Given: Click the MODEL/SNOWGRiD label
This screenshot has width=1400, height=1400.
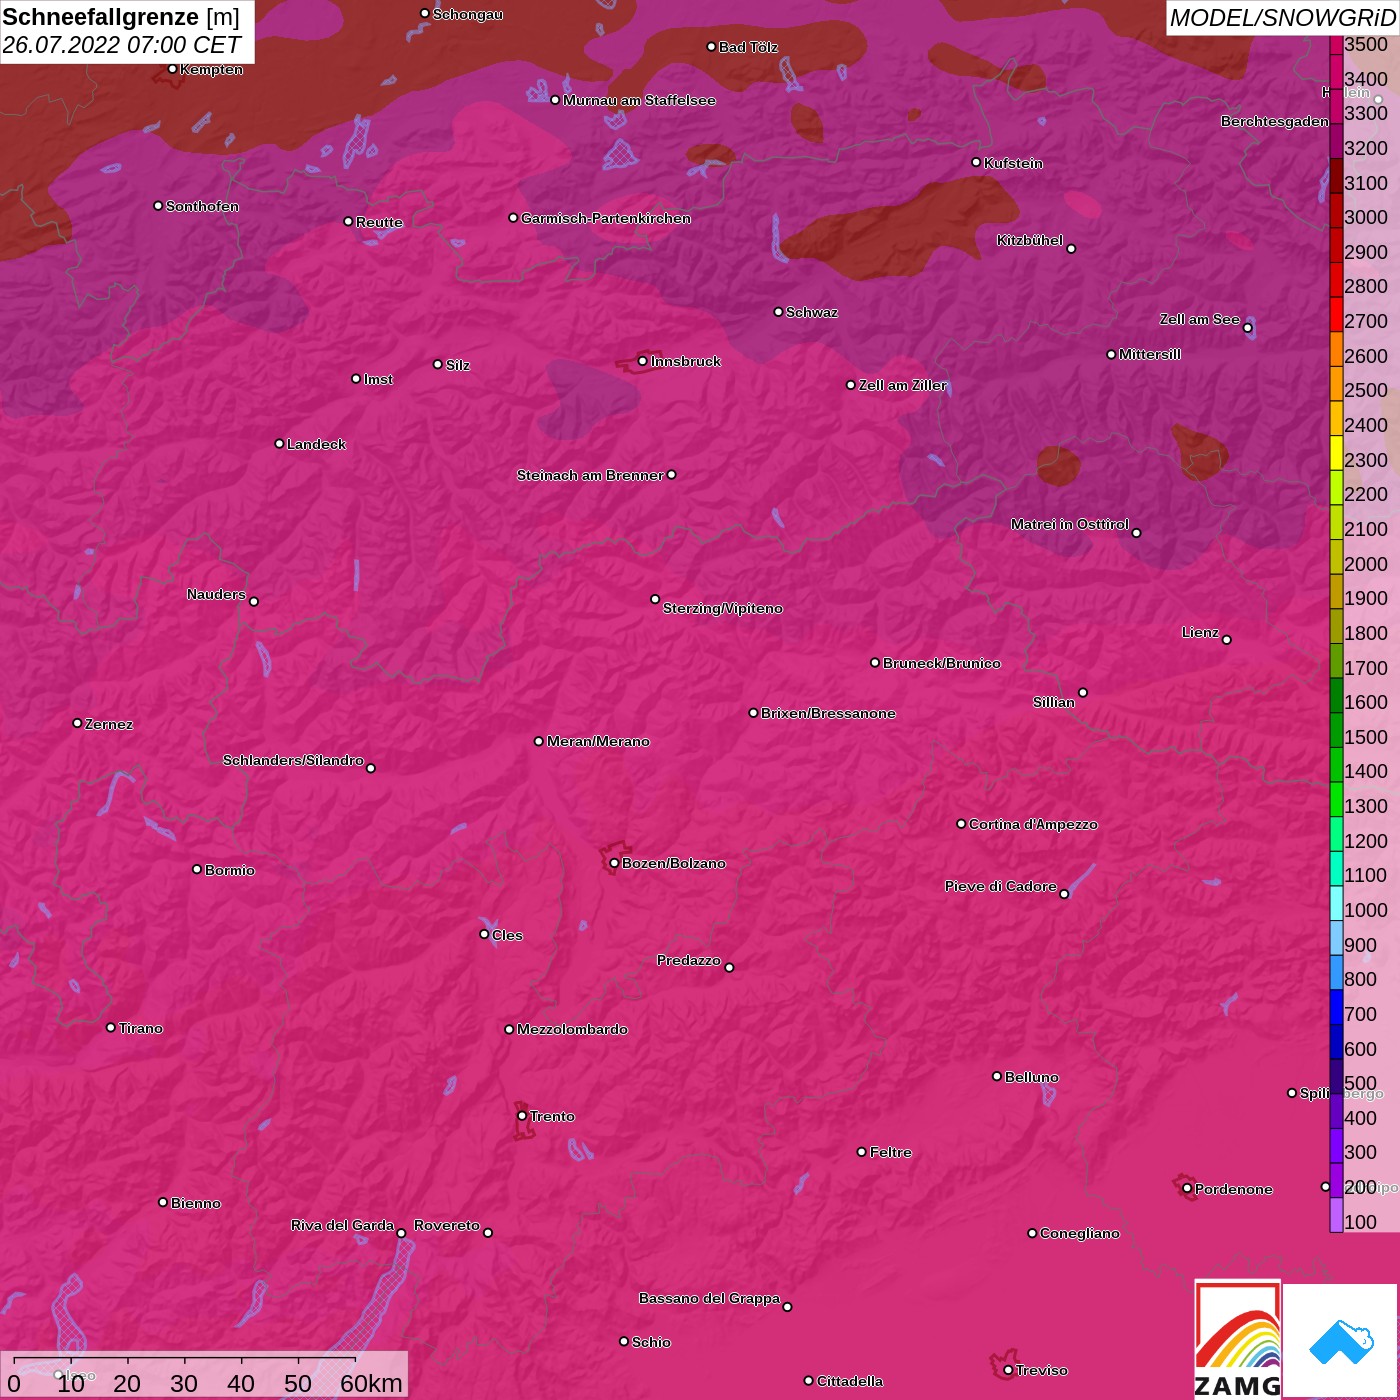Looking at the screenshot, I should point(1282,18).
